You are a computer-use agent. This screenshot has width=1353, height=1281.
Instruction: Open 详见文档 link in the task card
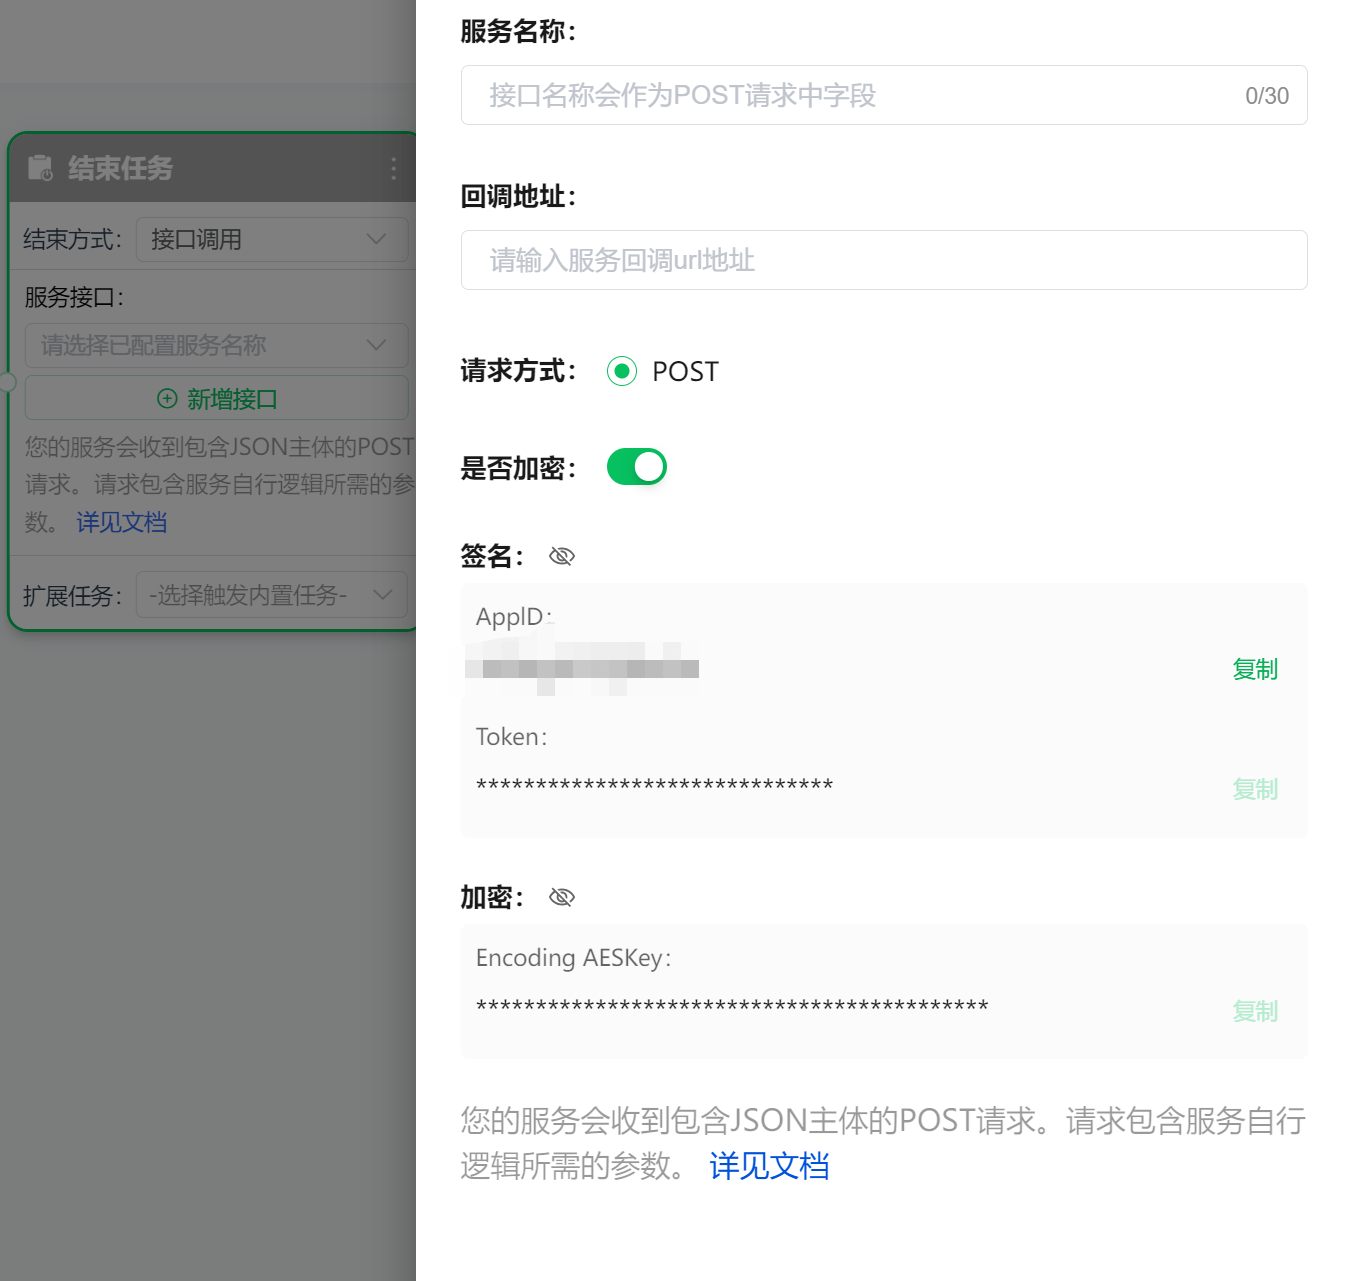(121, 522)
